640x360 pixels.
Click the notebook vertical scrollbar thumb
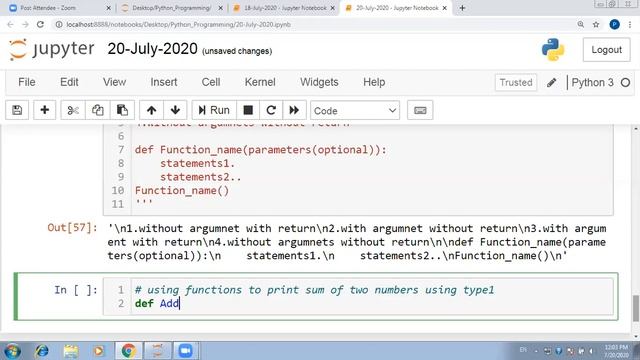click(x=636, y=309)
